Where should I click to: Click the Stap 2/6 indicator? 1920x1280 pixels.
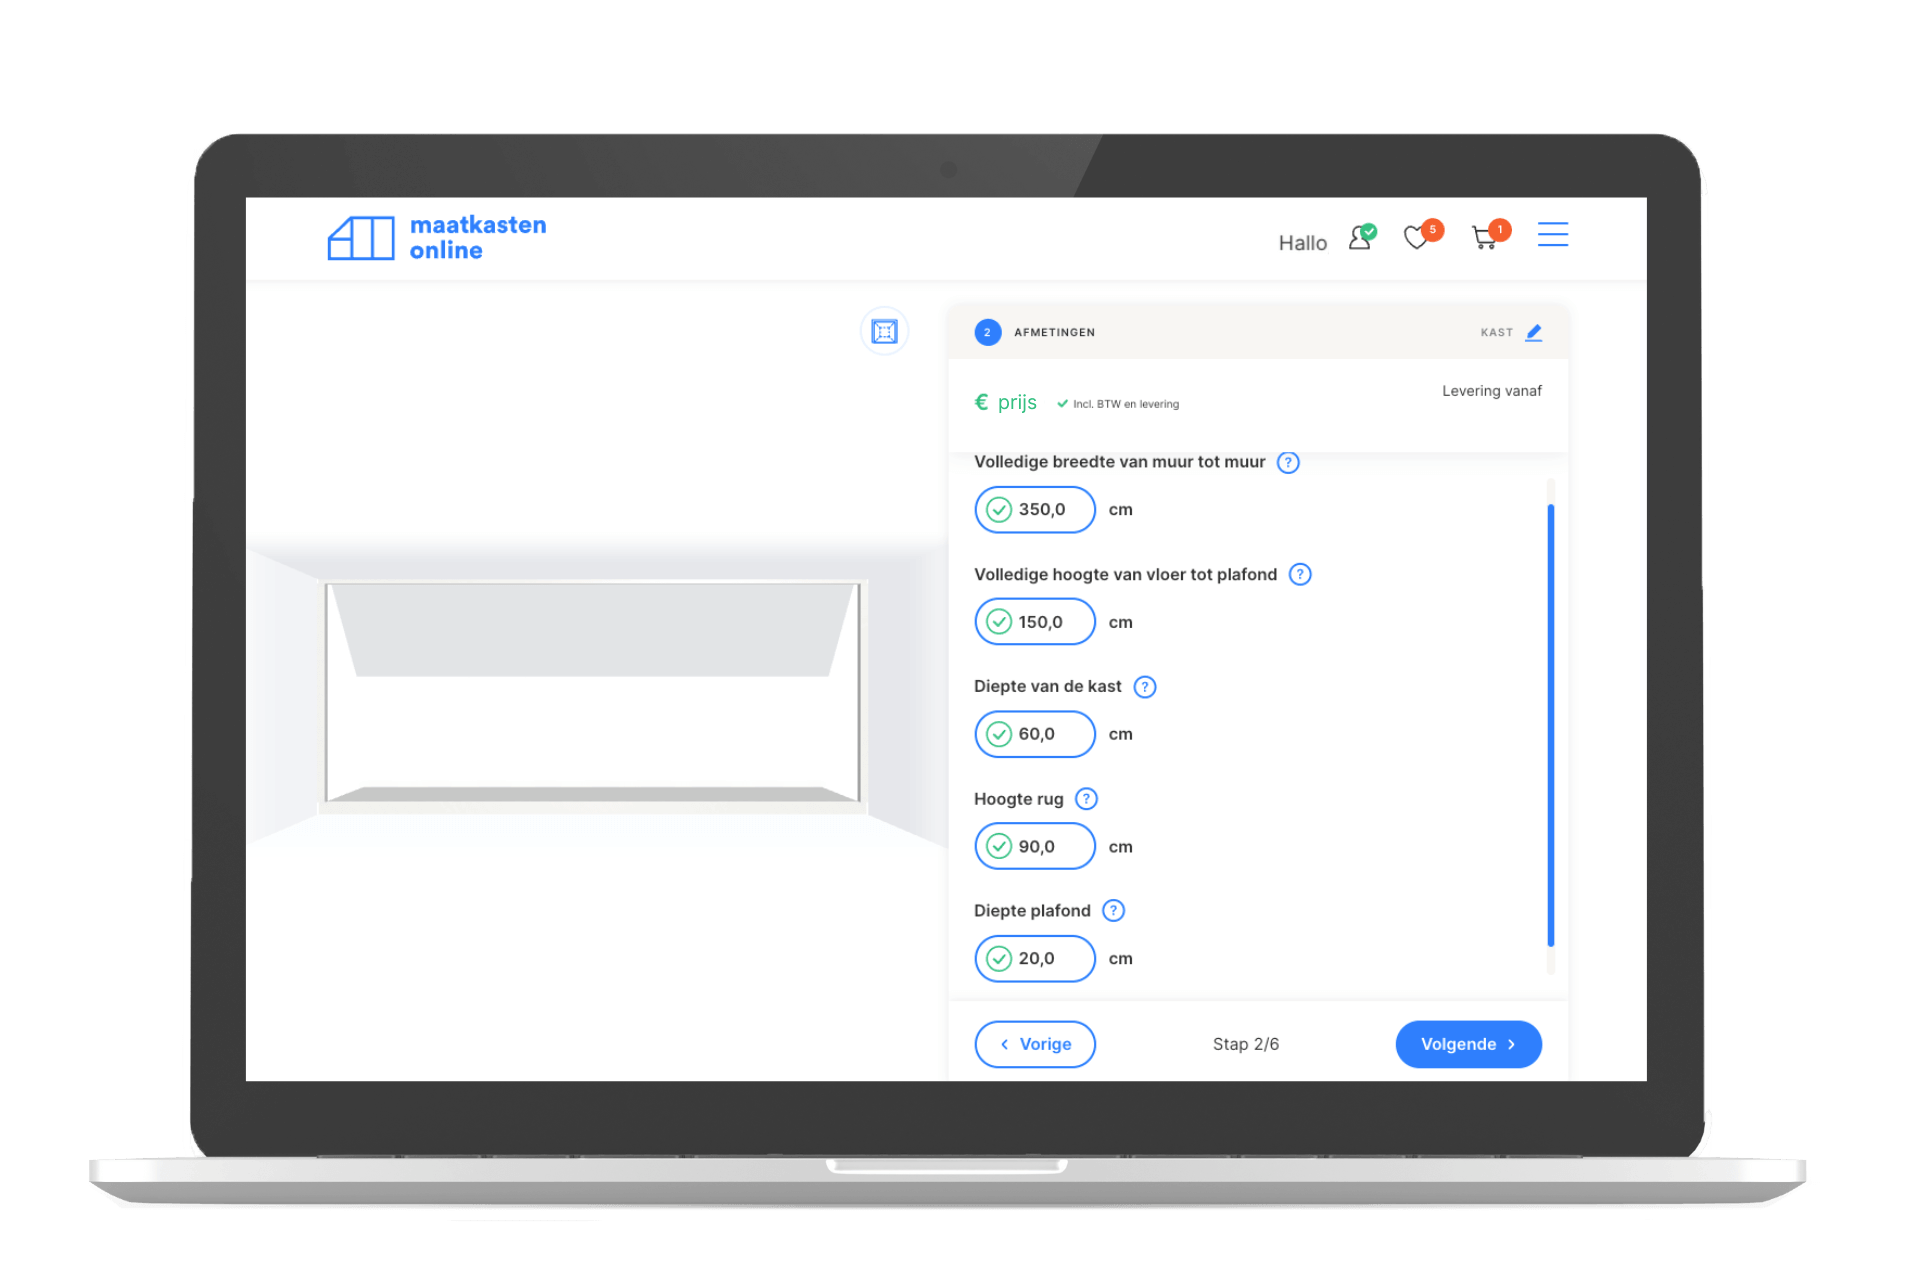(x=1245, y=1044)
